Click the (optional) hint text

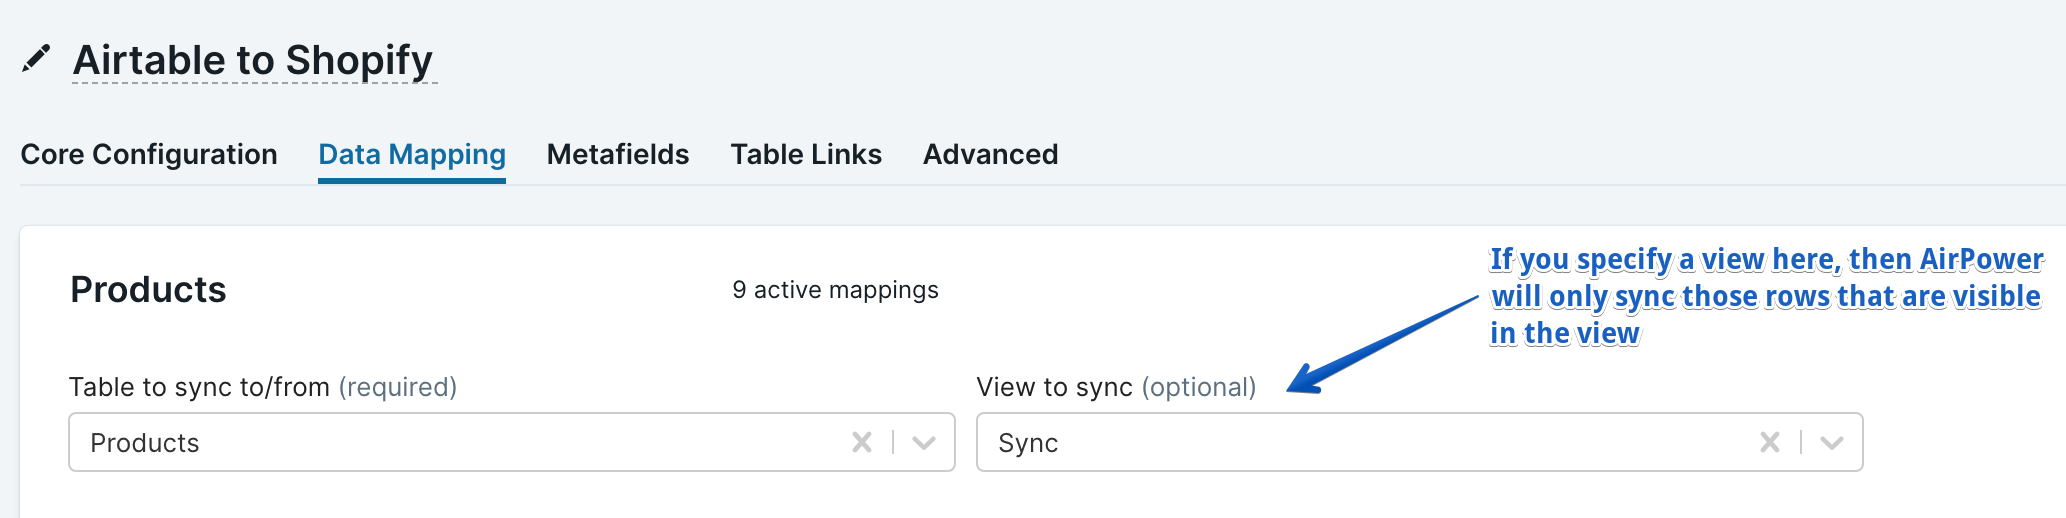point(1198,387)
